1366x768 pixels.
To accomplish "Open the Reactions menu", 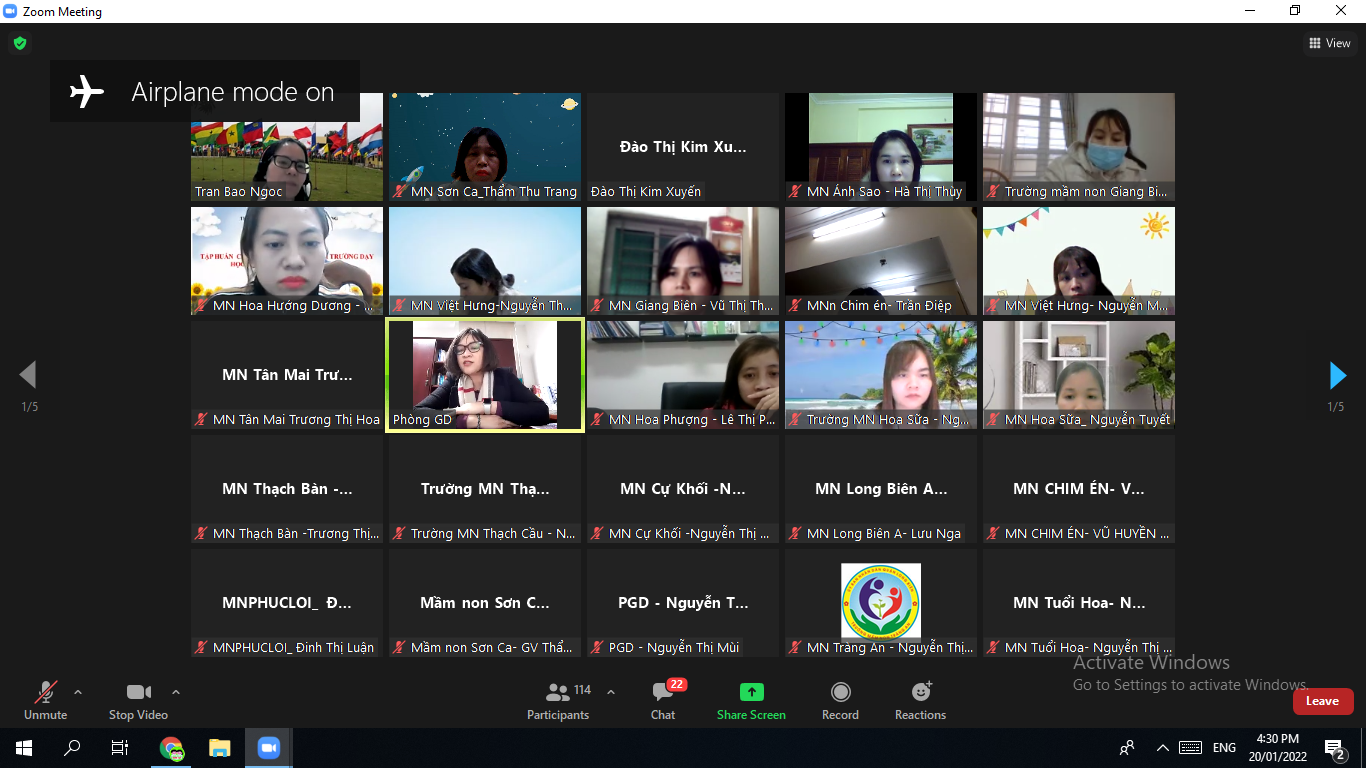I will 920,693.
